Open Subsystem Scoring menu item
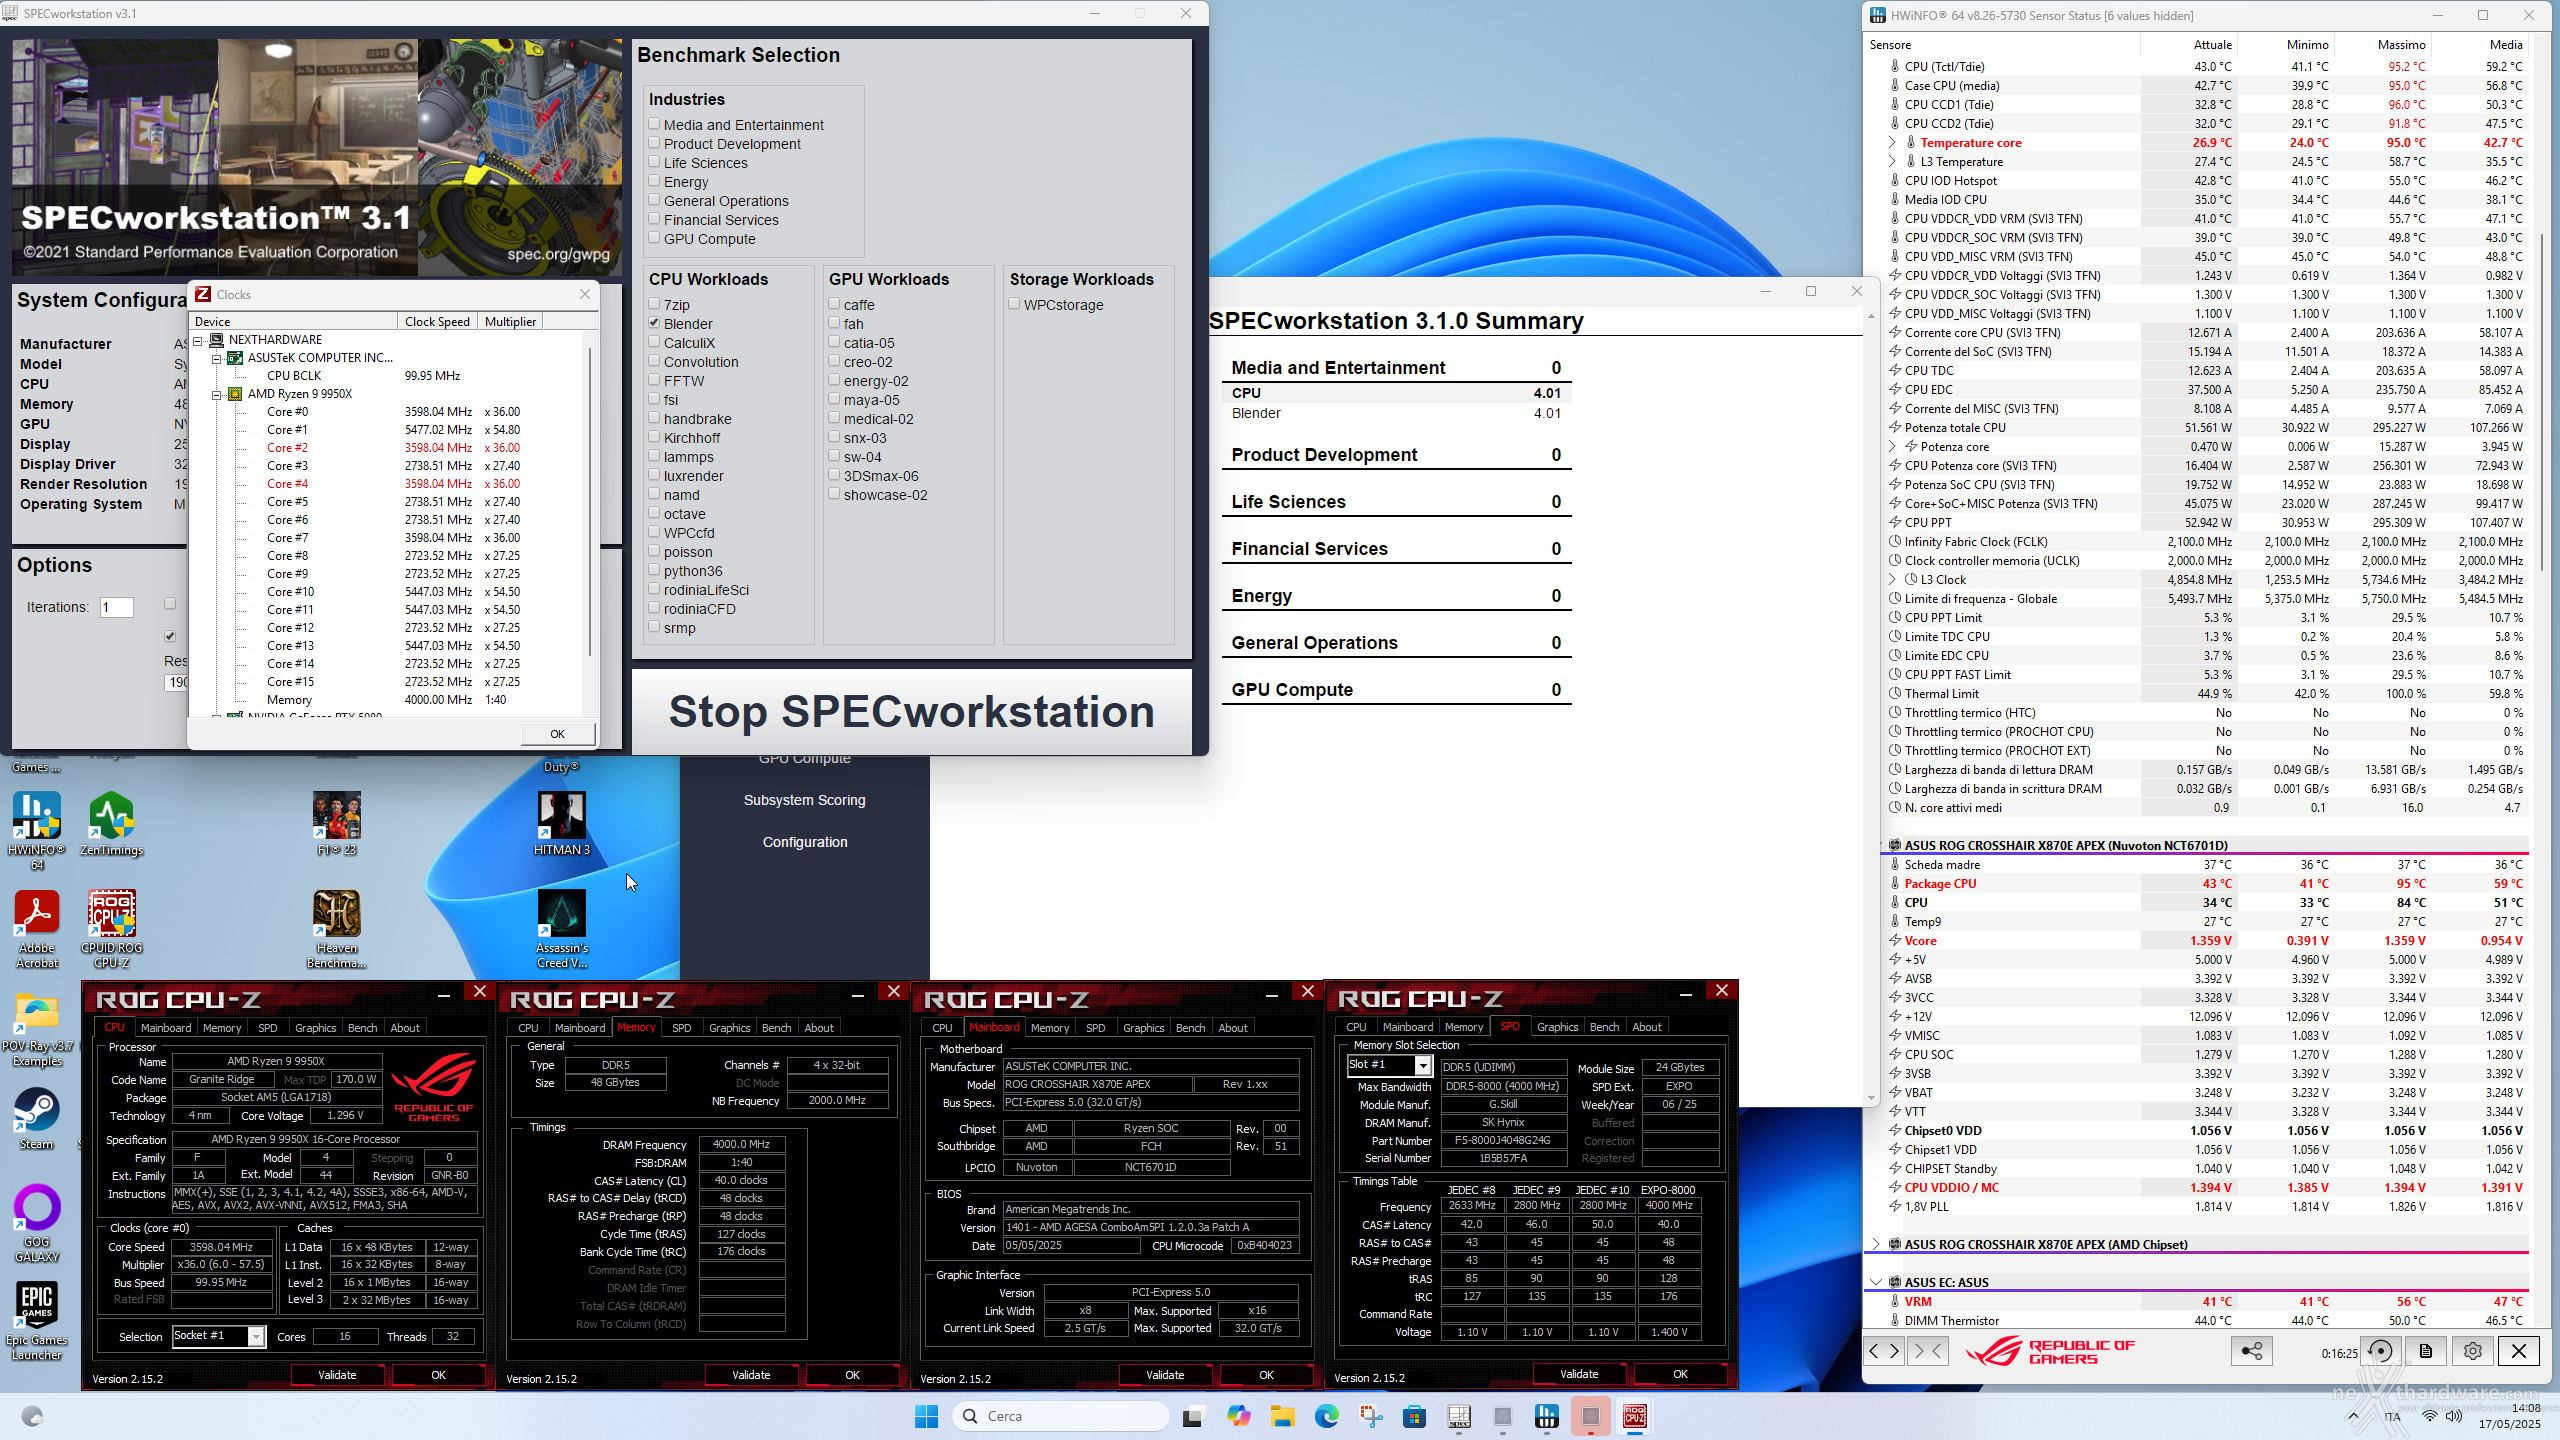2560x1440 pixels. (804, 800)
